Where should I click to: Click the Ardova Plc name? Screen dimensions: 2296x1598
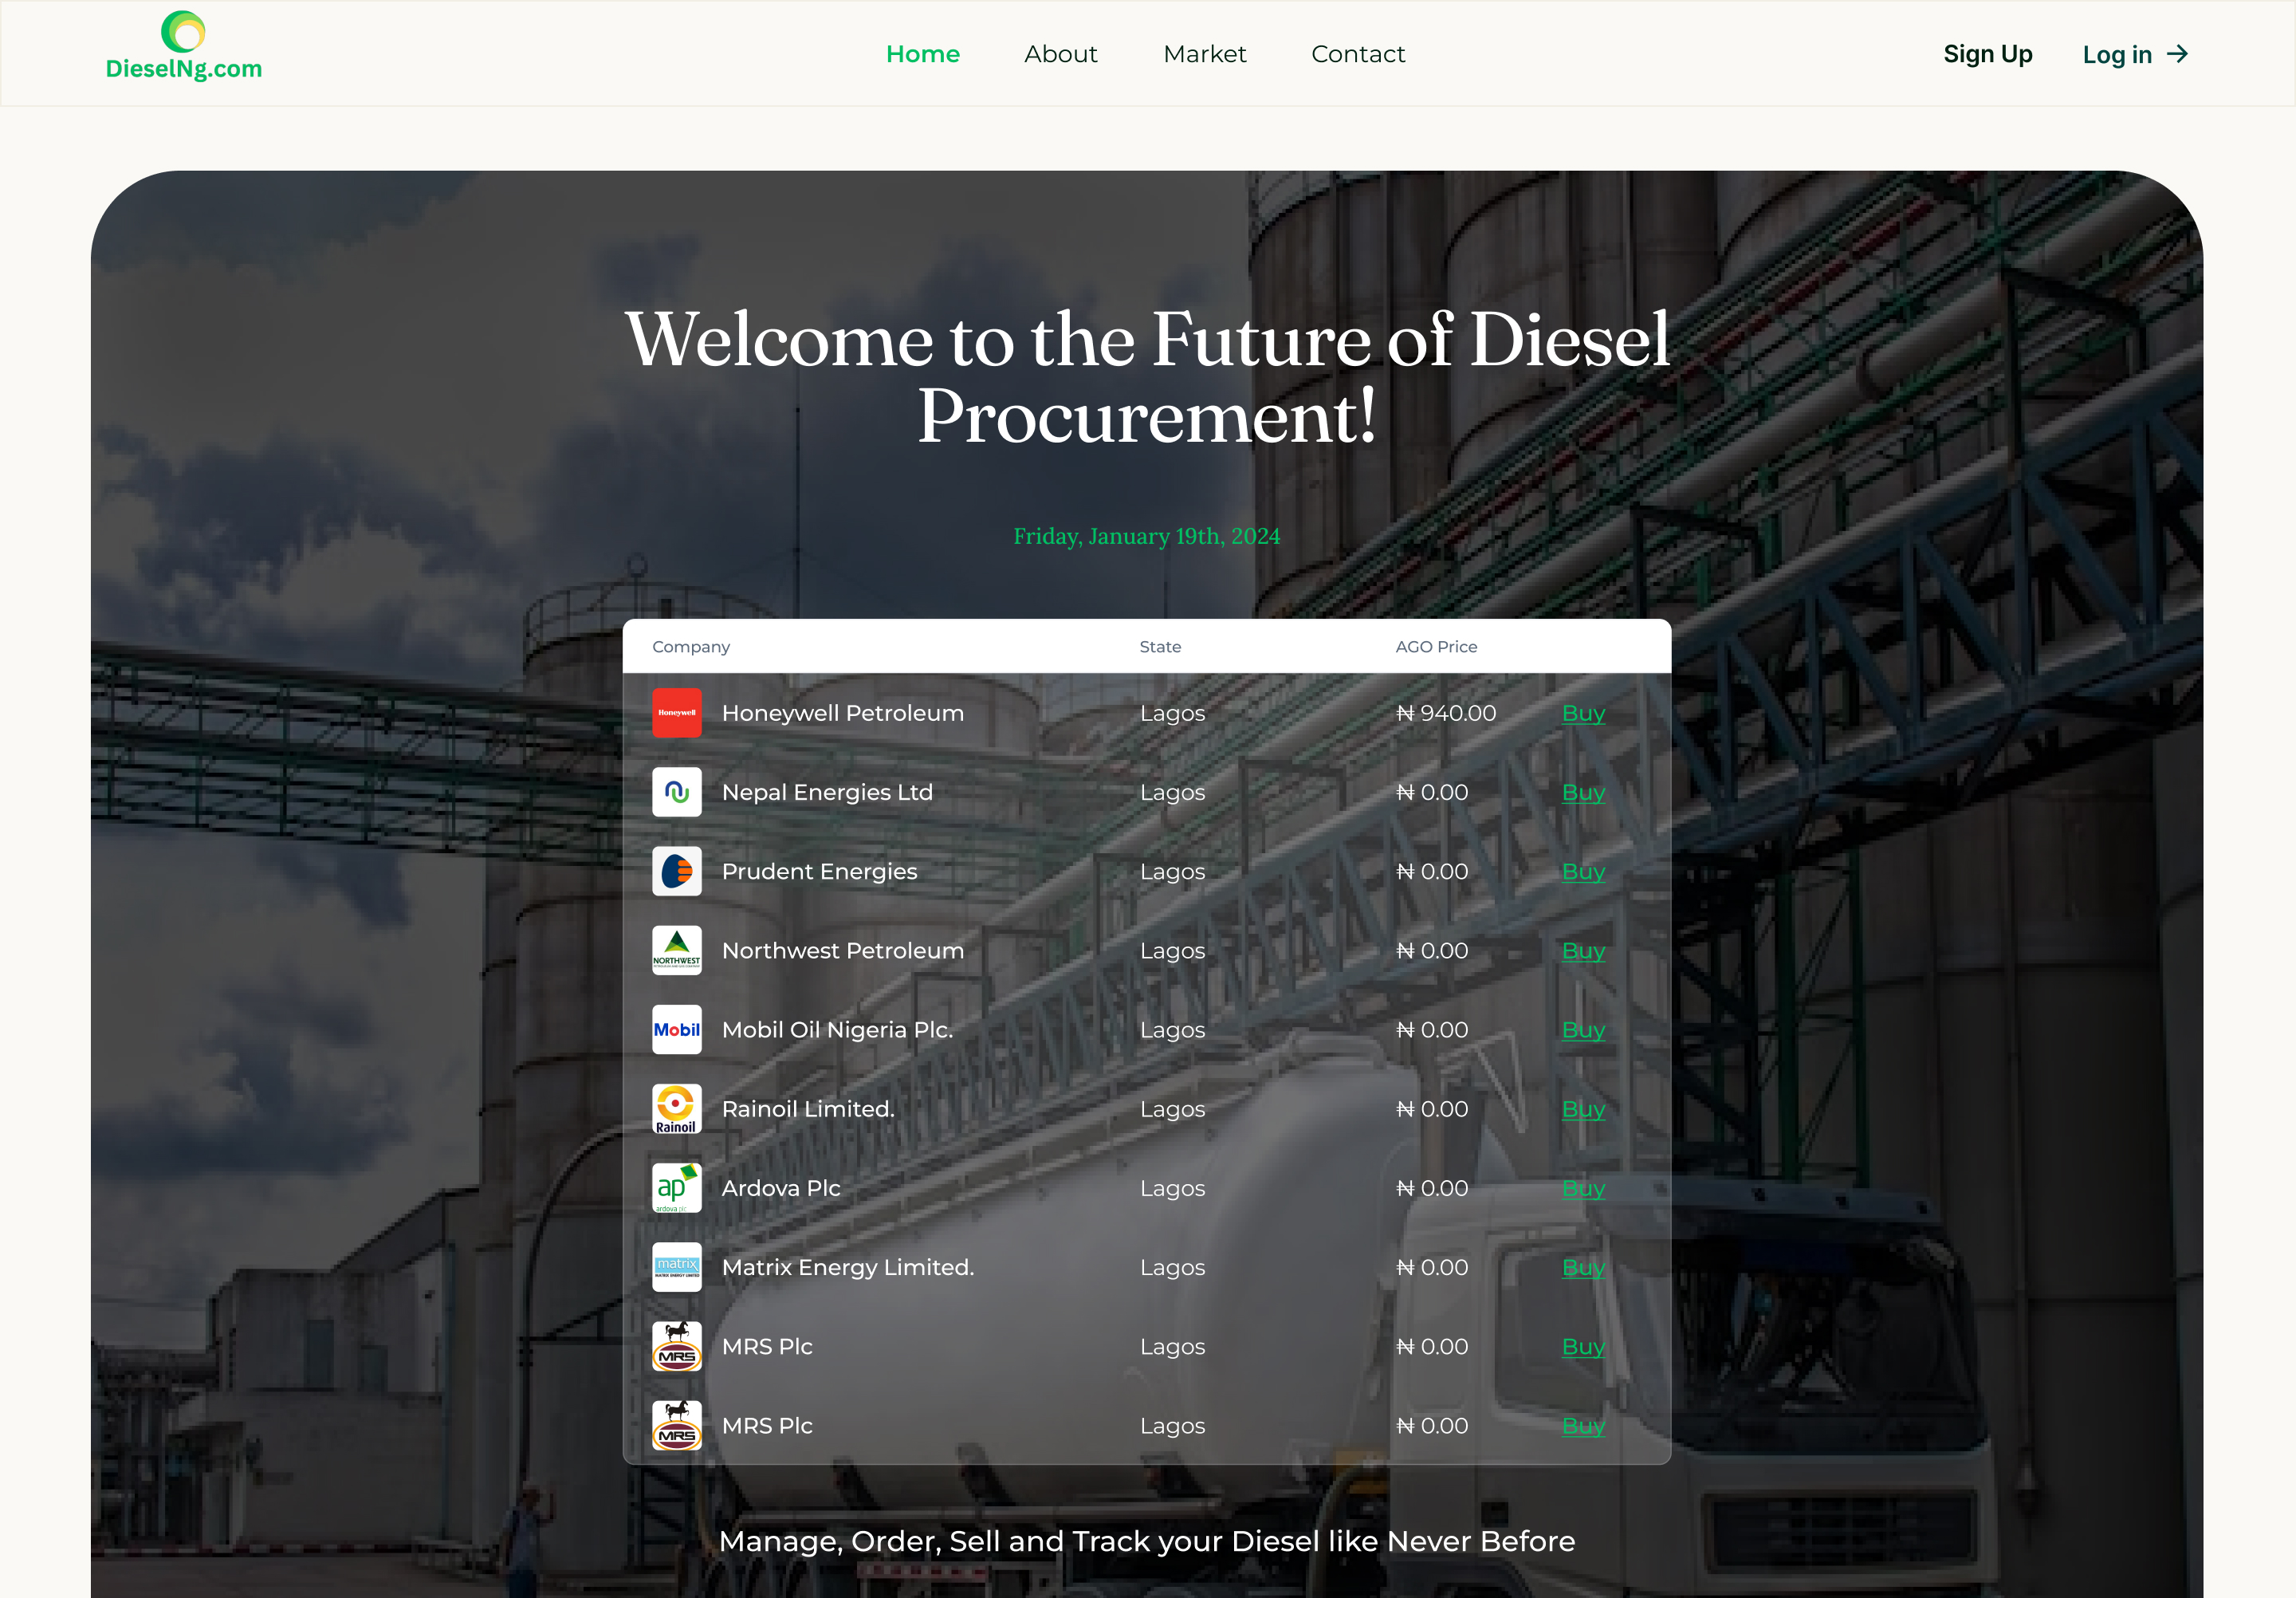point(781,1188)
